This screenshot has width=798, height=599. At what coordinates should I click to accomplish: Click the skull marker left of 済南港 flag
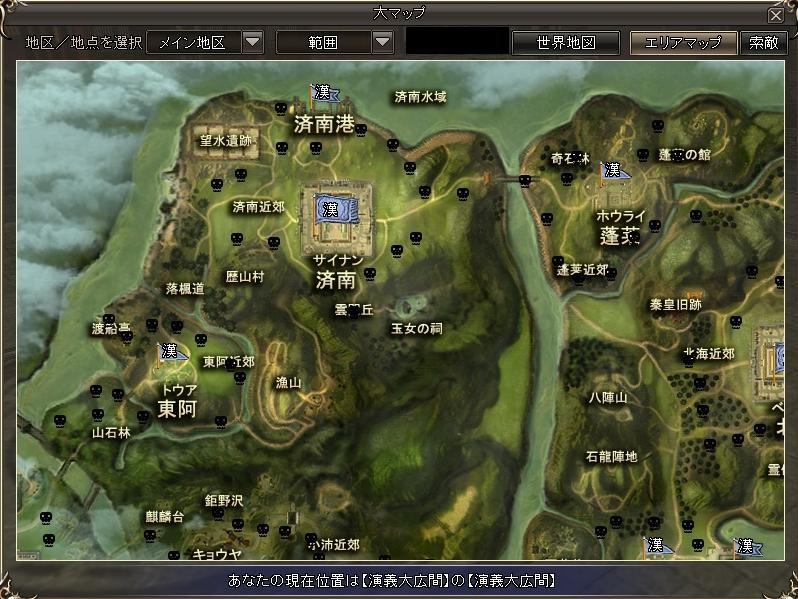(281, 108)
